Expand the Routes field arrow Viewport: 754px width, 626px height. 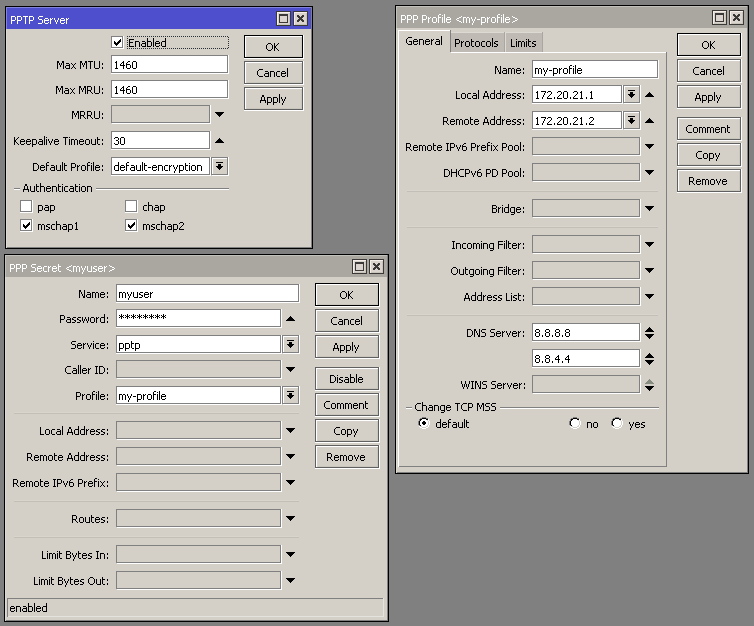click(x=290, y=519)
